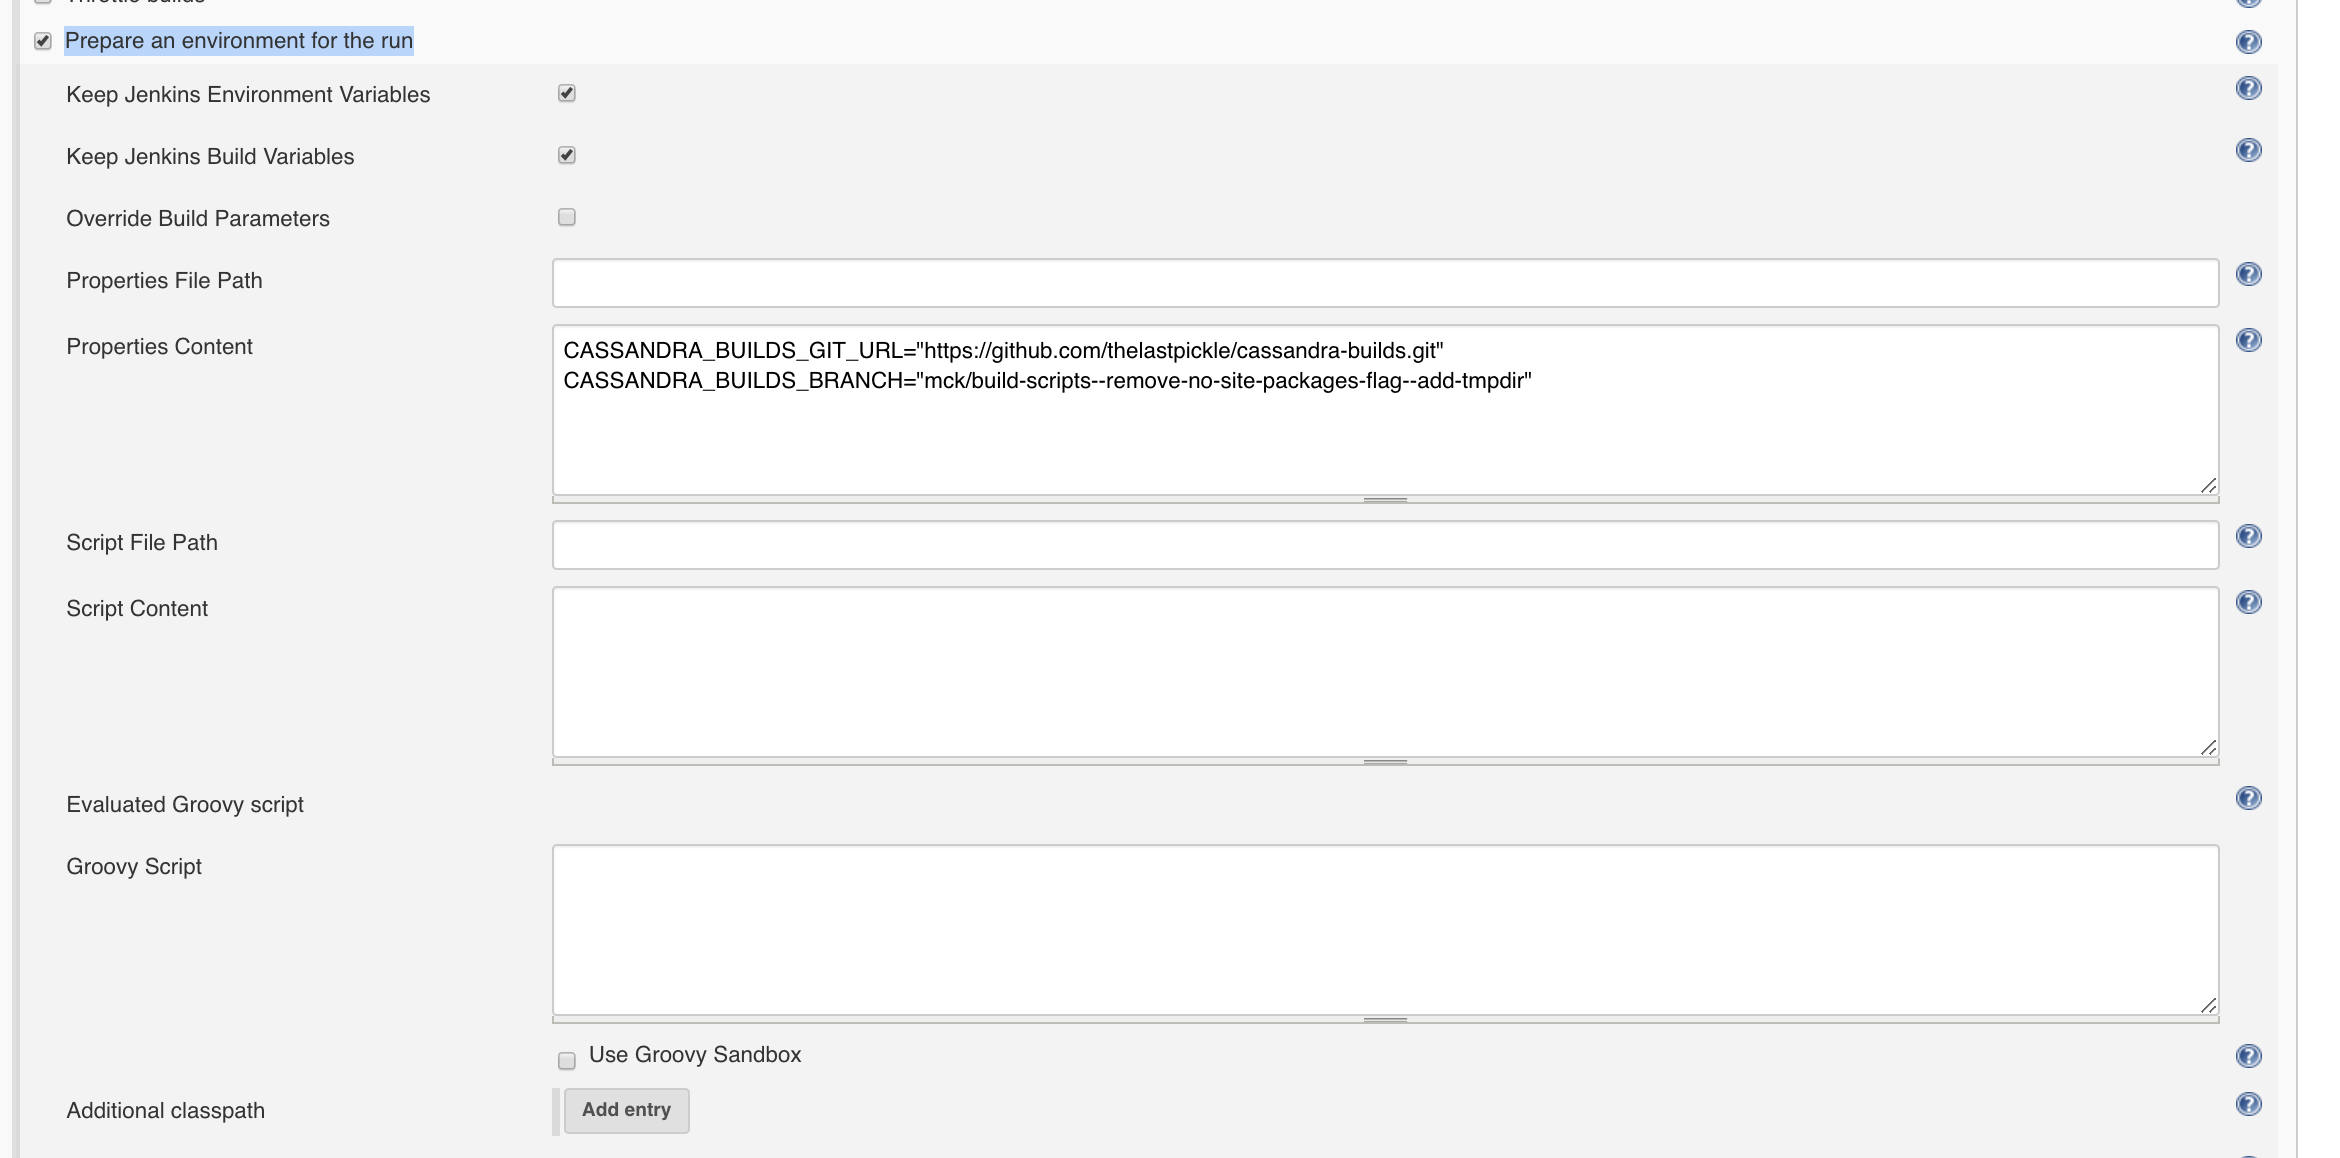Uncheck Prepare an environment for the run
This screenshot has width=2340, height=1158.
[x=43, y=41]
